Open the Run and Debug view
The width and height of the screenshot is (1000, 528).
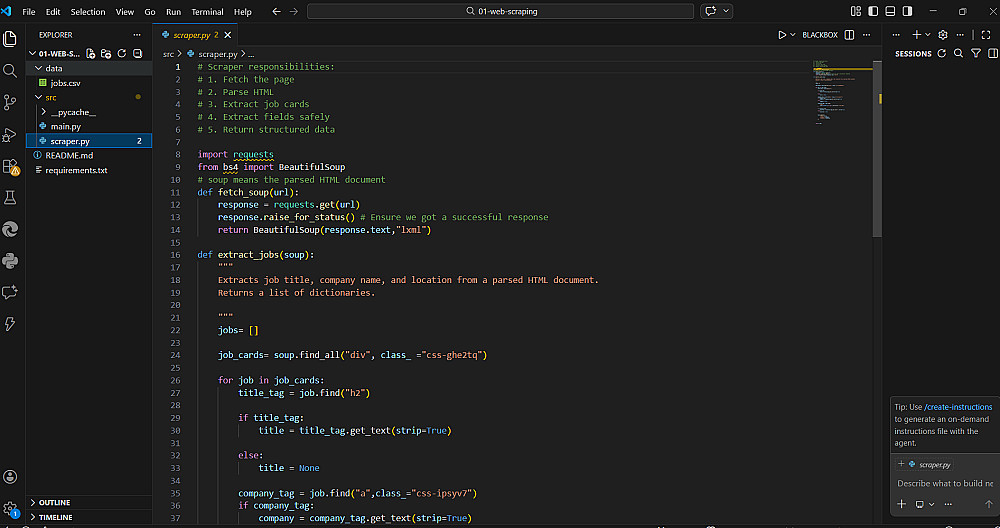(x=11, y=134)
